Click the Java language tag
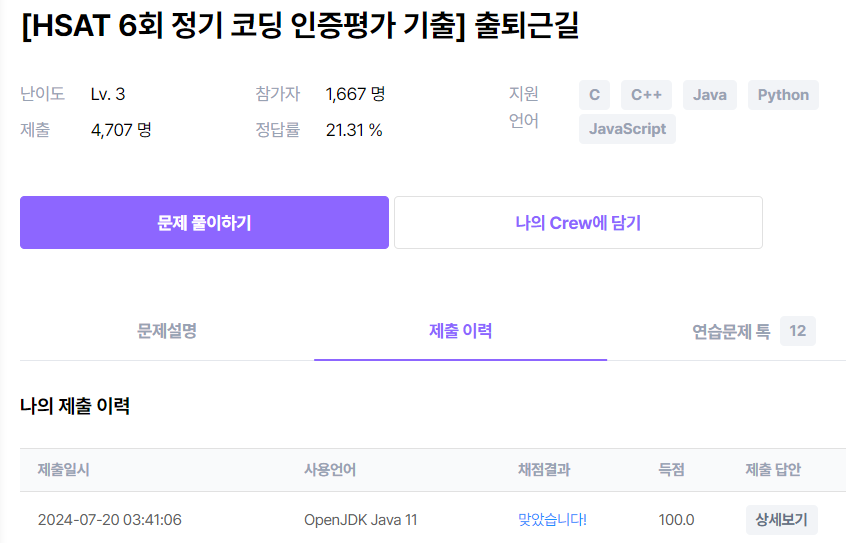Screen dimensions: 846x543 coord(709,95)
